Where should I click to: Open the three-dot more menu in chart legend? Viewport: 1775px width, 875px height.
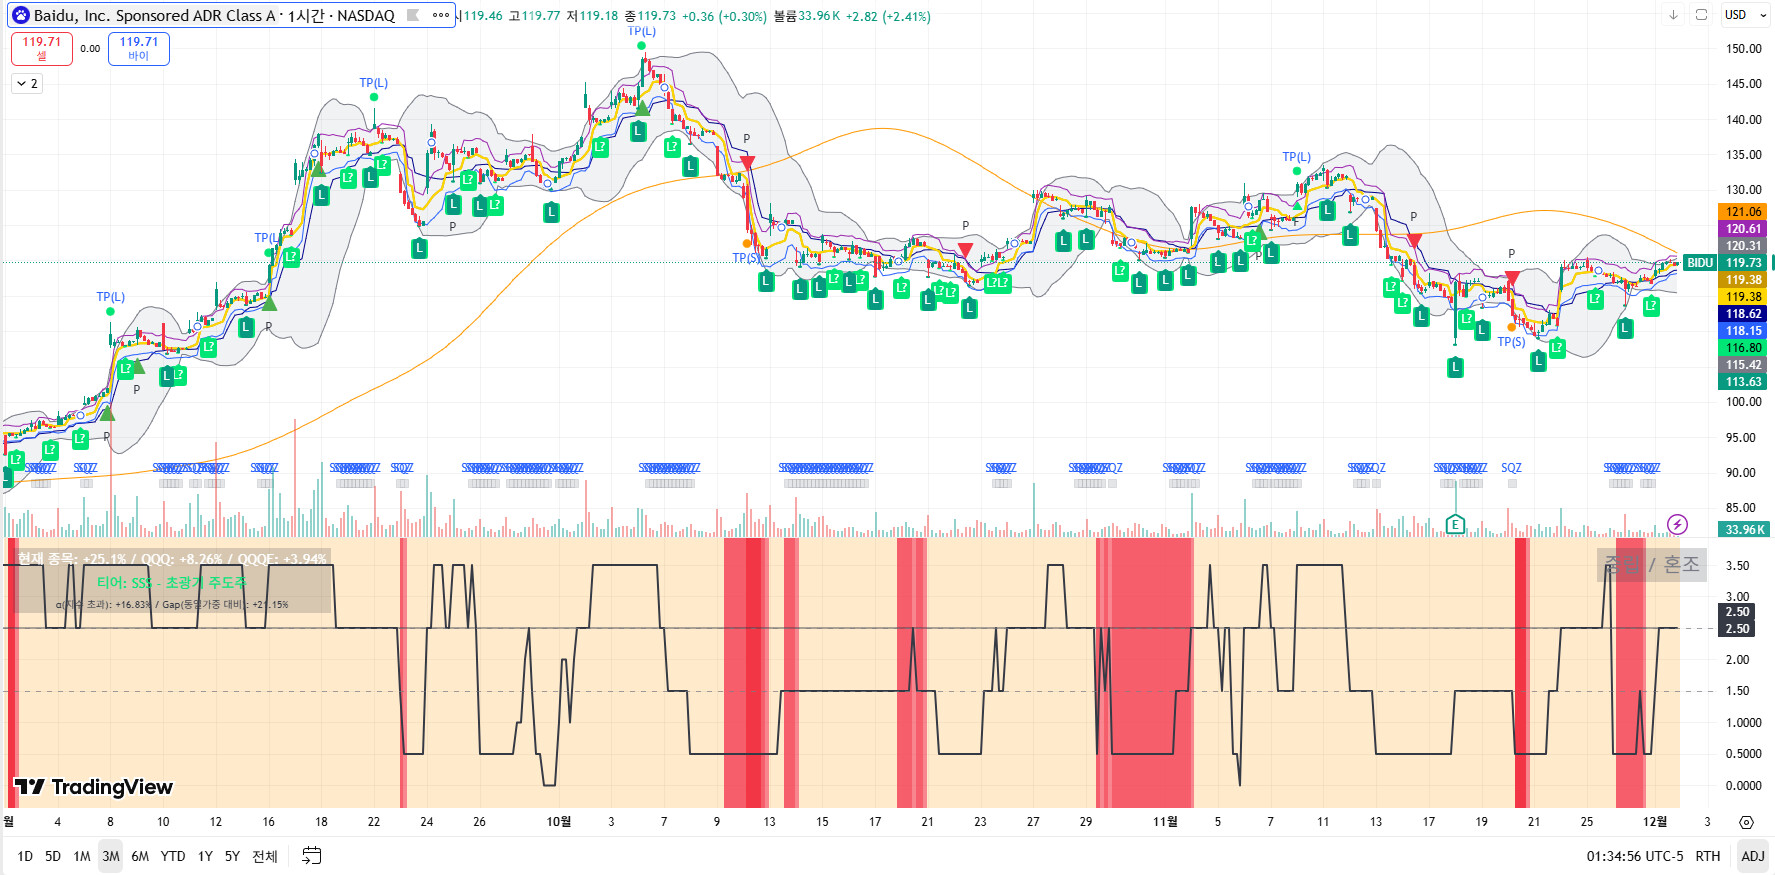(441, 15)
